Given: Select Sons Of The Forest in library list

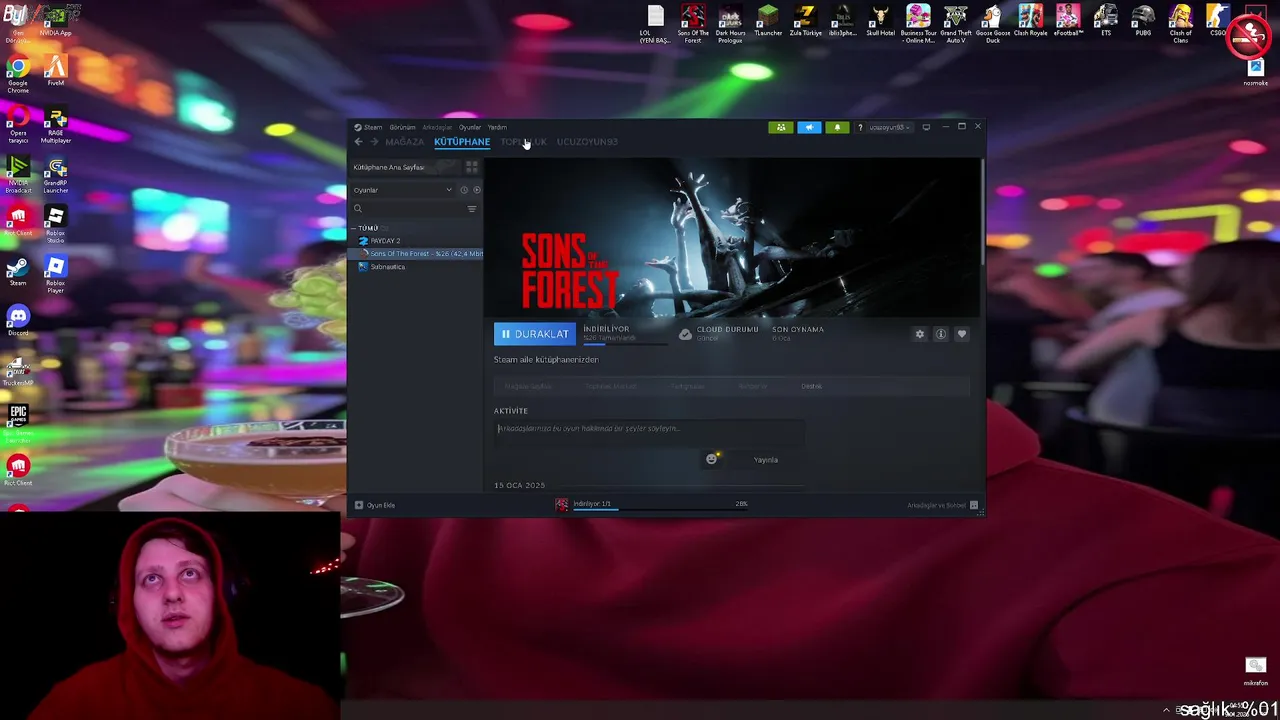Looking at the screenshot, I should click(421, 254).
